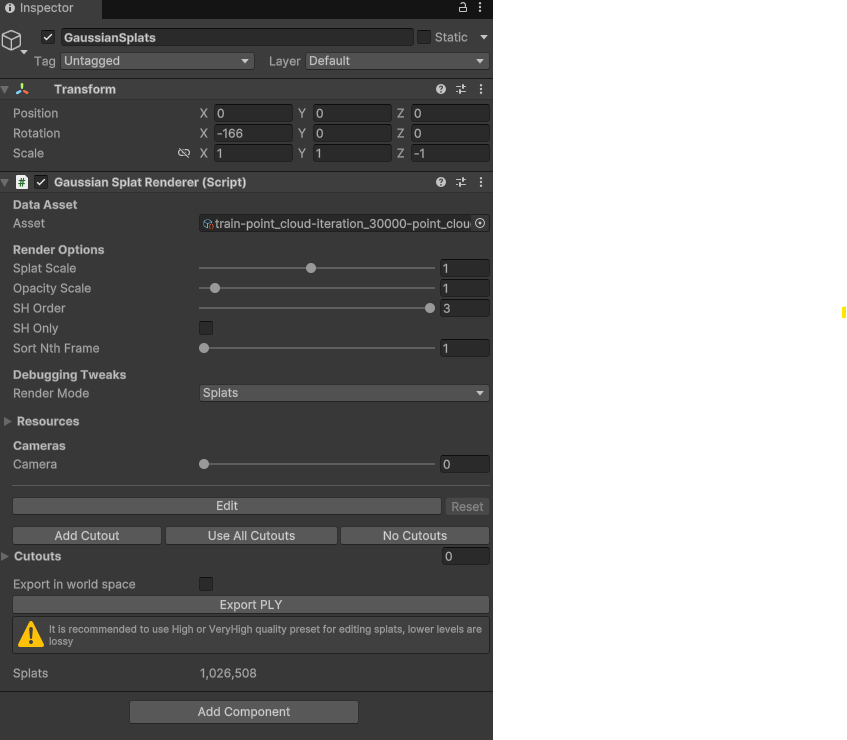Expand the Resources foldout
This screenshot has width=847, height=740.
(x=8, y=422)
